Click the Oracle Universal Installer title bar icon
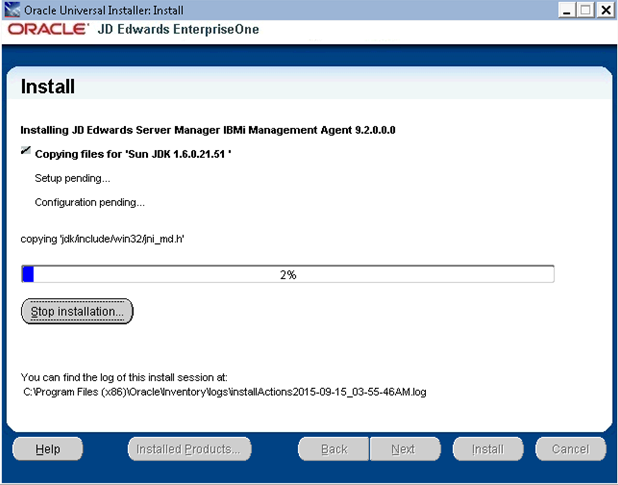618x485 pixels. (x=12, y=9)
